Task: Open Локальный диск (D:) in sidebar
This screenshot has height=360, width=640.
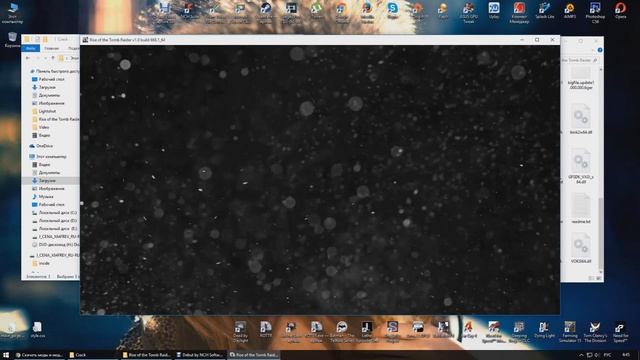Action: [54, 221]
